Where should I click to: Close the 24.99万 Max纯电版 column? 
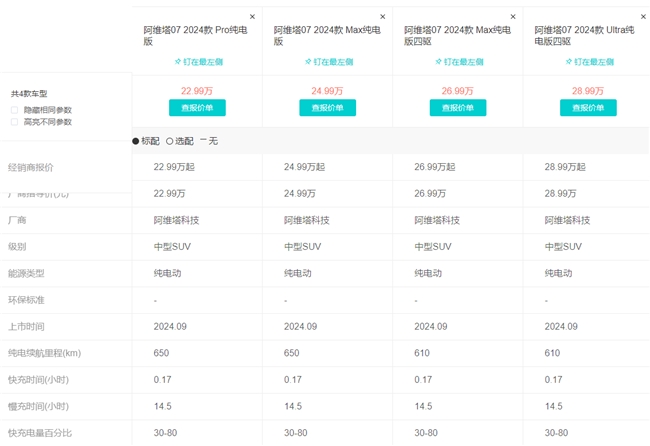tap(383, 17)
